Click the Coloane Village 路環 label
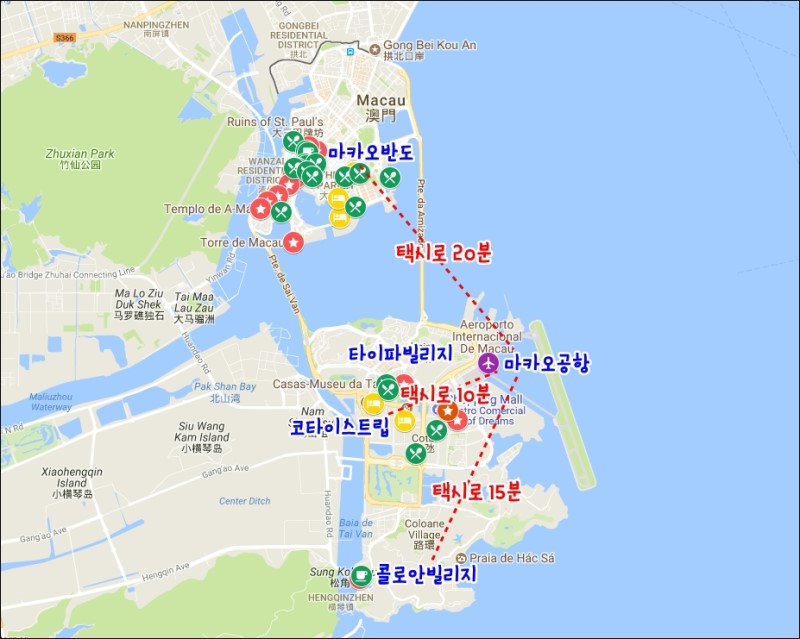 coord(424,534)
